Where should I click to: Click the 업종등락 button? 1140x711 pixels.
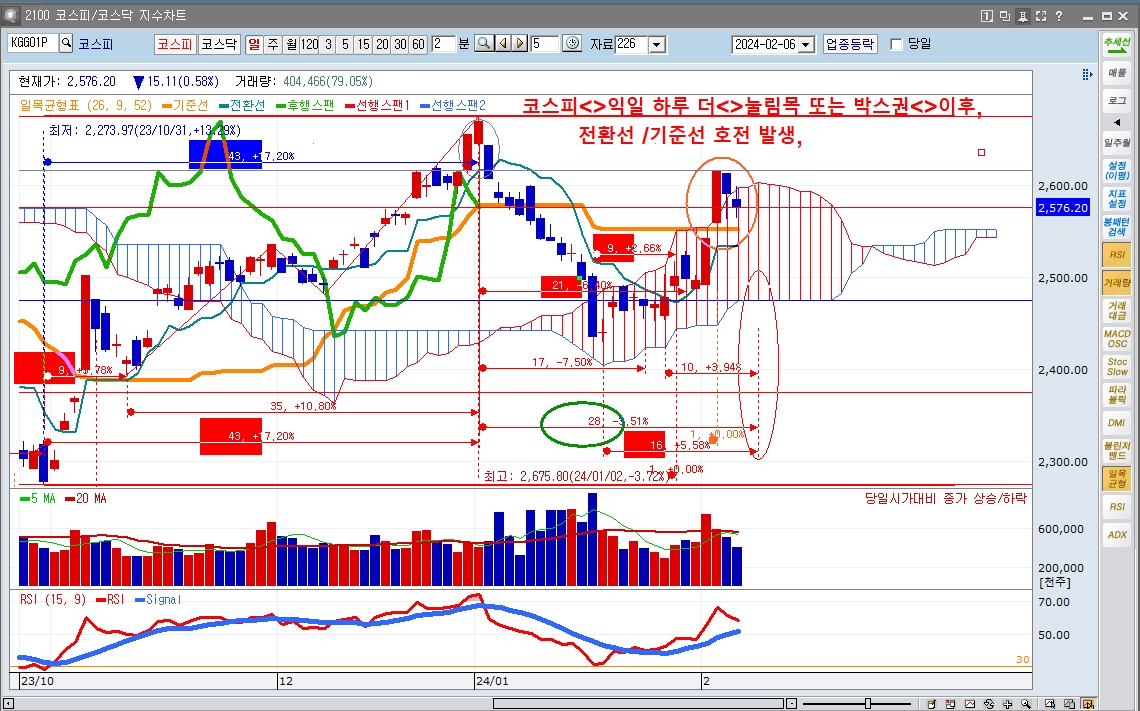(849, 44)
